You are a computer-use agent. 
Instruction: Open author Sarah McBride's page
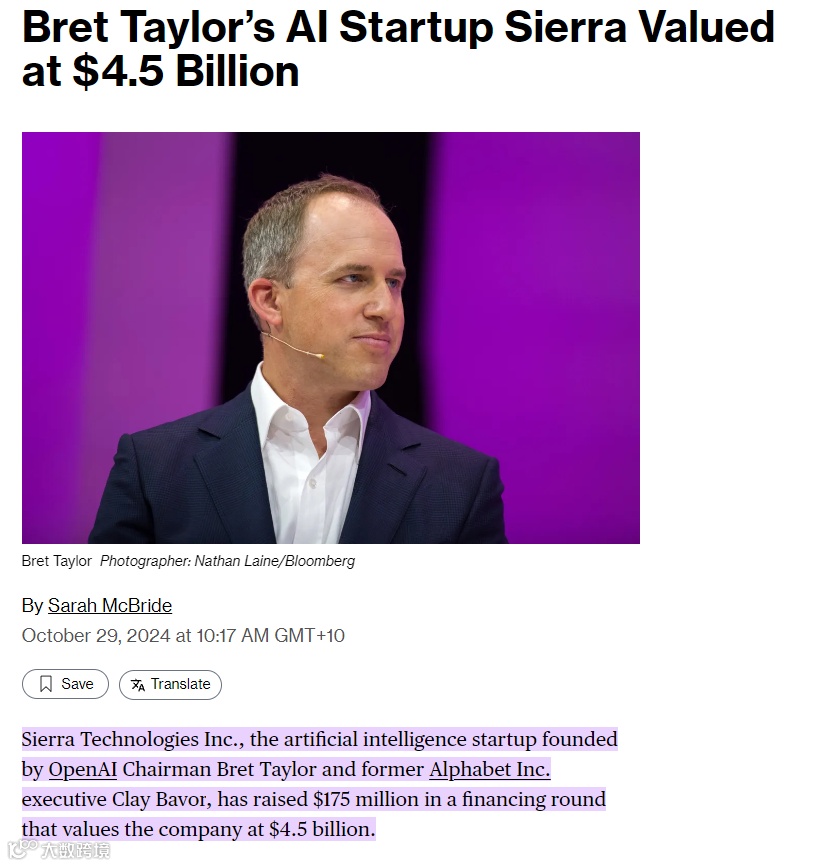[x=110, y=606]
